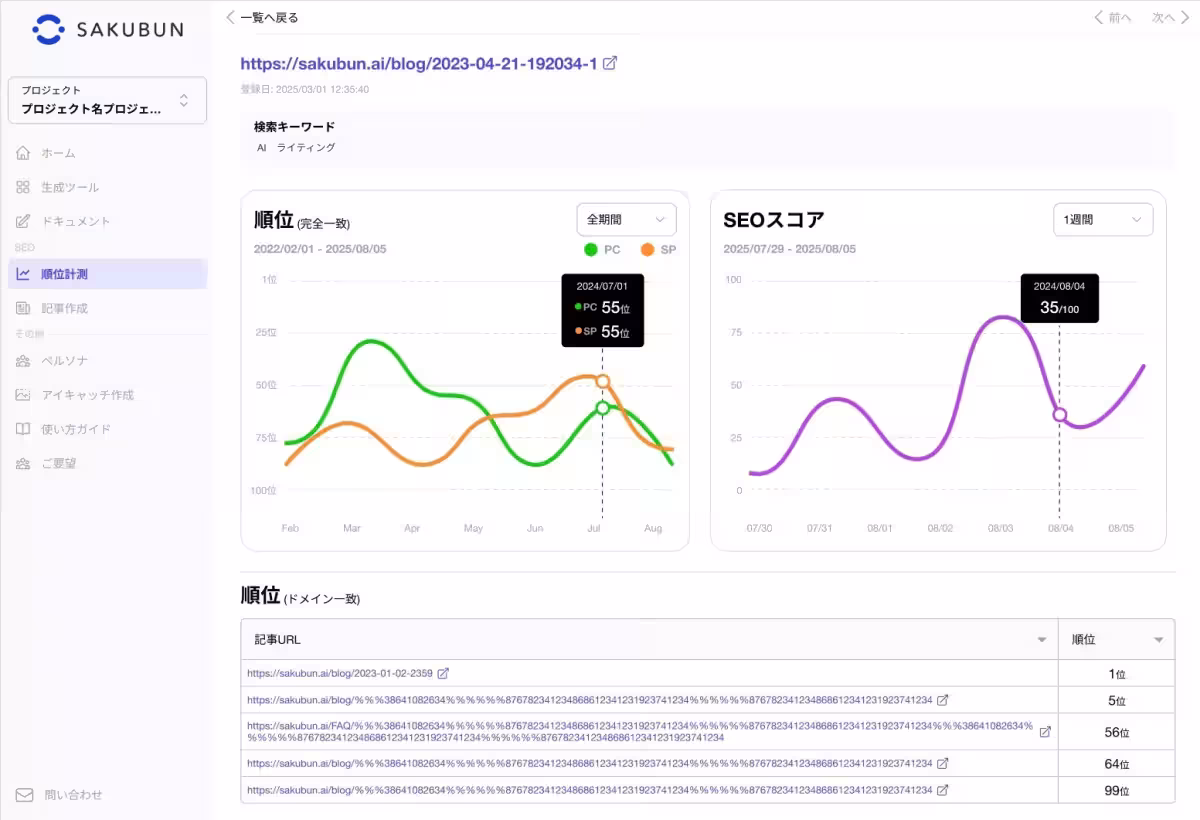Open the 全期間 period dropdown

(x=626, y=219)
